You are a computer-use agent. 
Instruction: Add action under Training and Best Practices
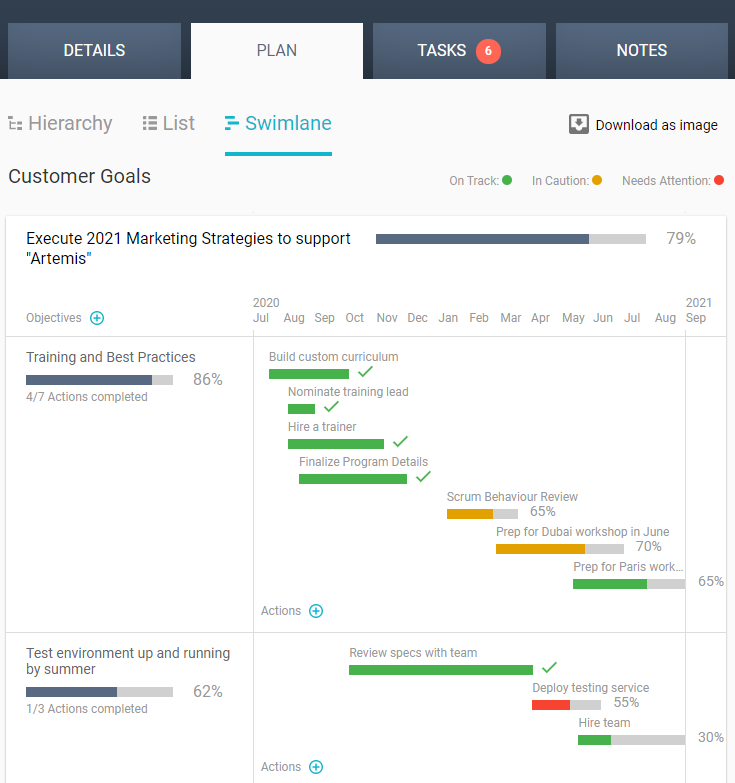coord(316,611)
